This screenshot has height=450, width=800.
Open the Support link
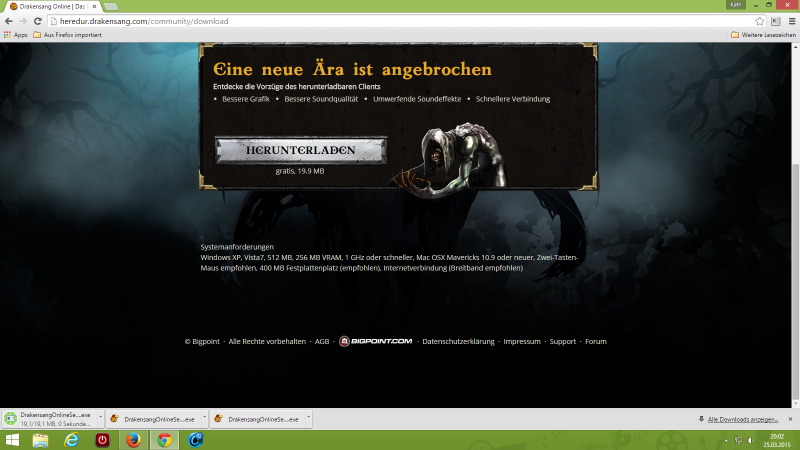tap(562, 341)
